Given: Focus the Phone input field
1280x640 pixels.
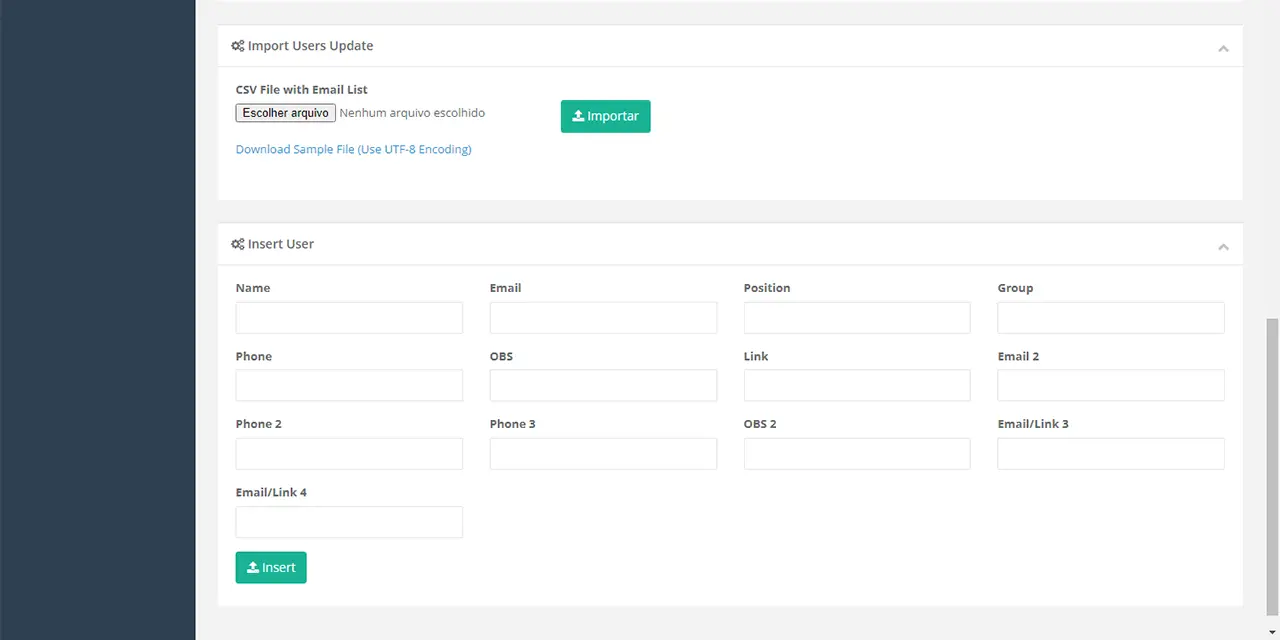Looking at the screenshot, I should pyautogui.click(x=349, y=386).
